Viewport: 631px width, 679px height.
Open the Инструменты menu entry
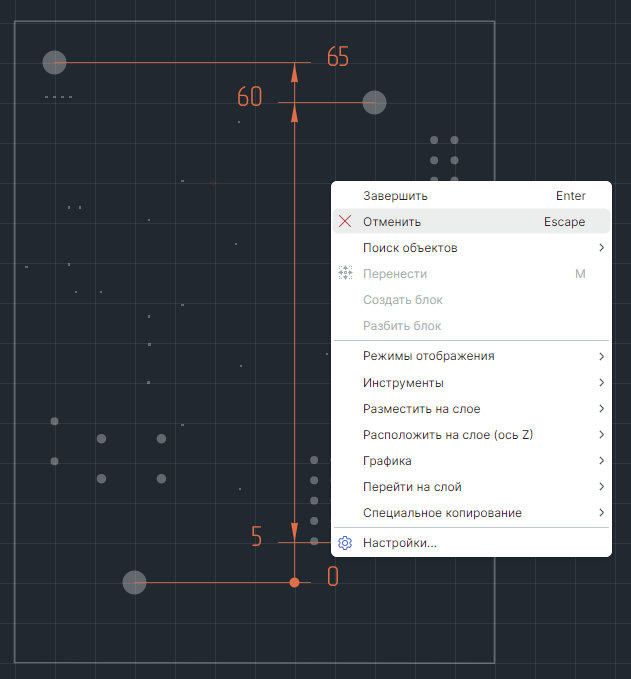[403, 383]
